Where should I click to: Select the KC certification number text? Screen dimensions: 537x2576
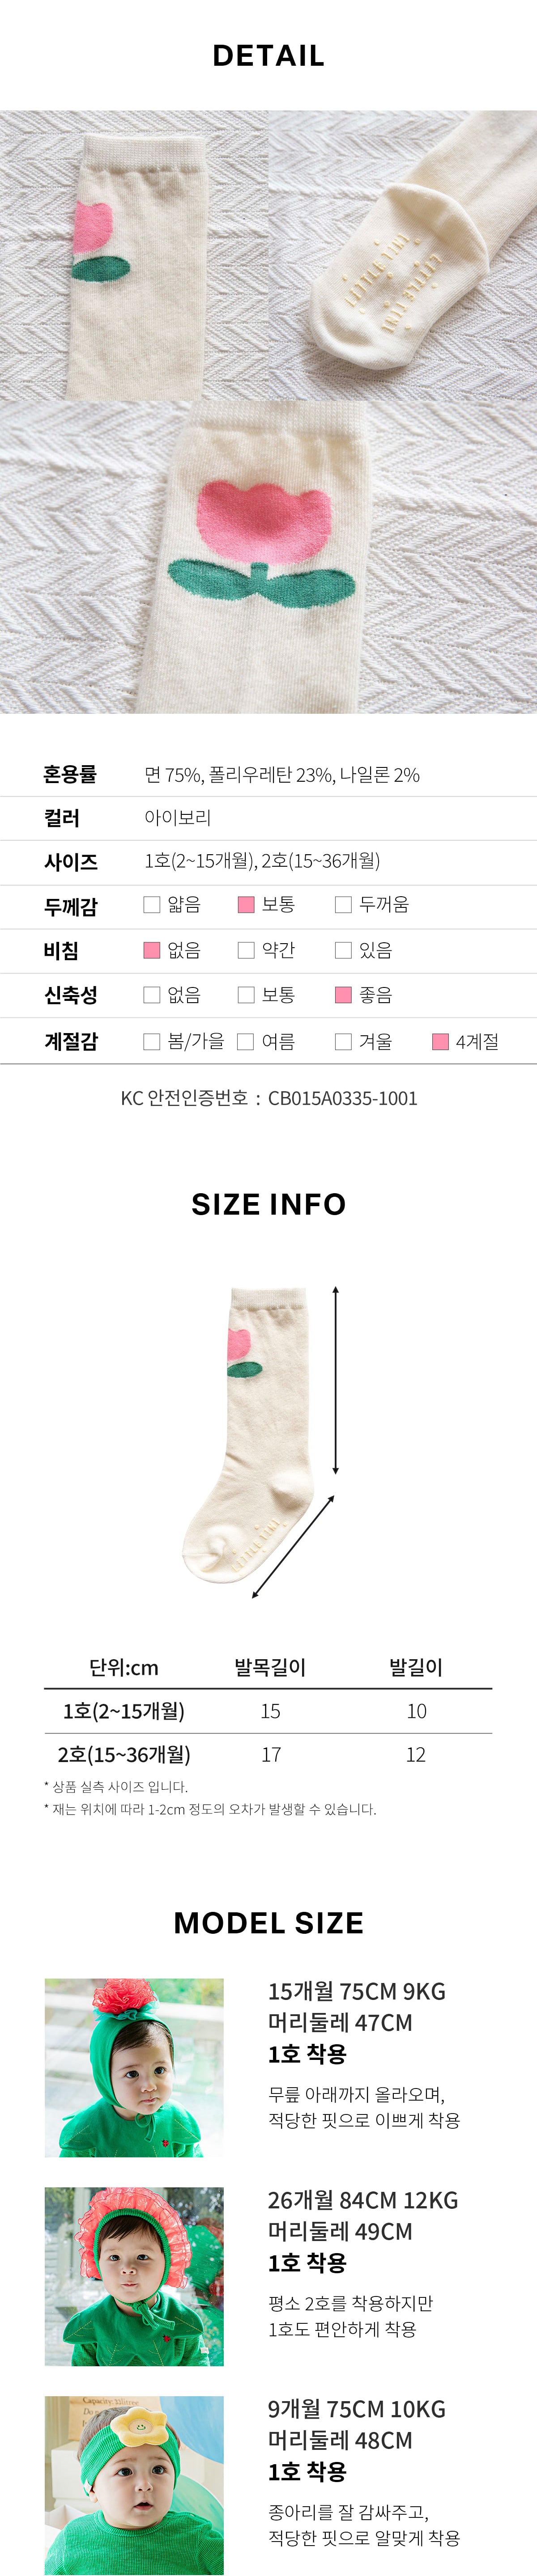(x=268, y=1098)
